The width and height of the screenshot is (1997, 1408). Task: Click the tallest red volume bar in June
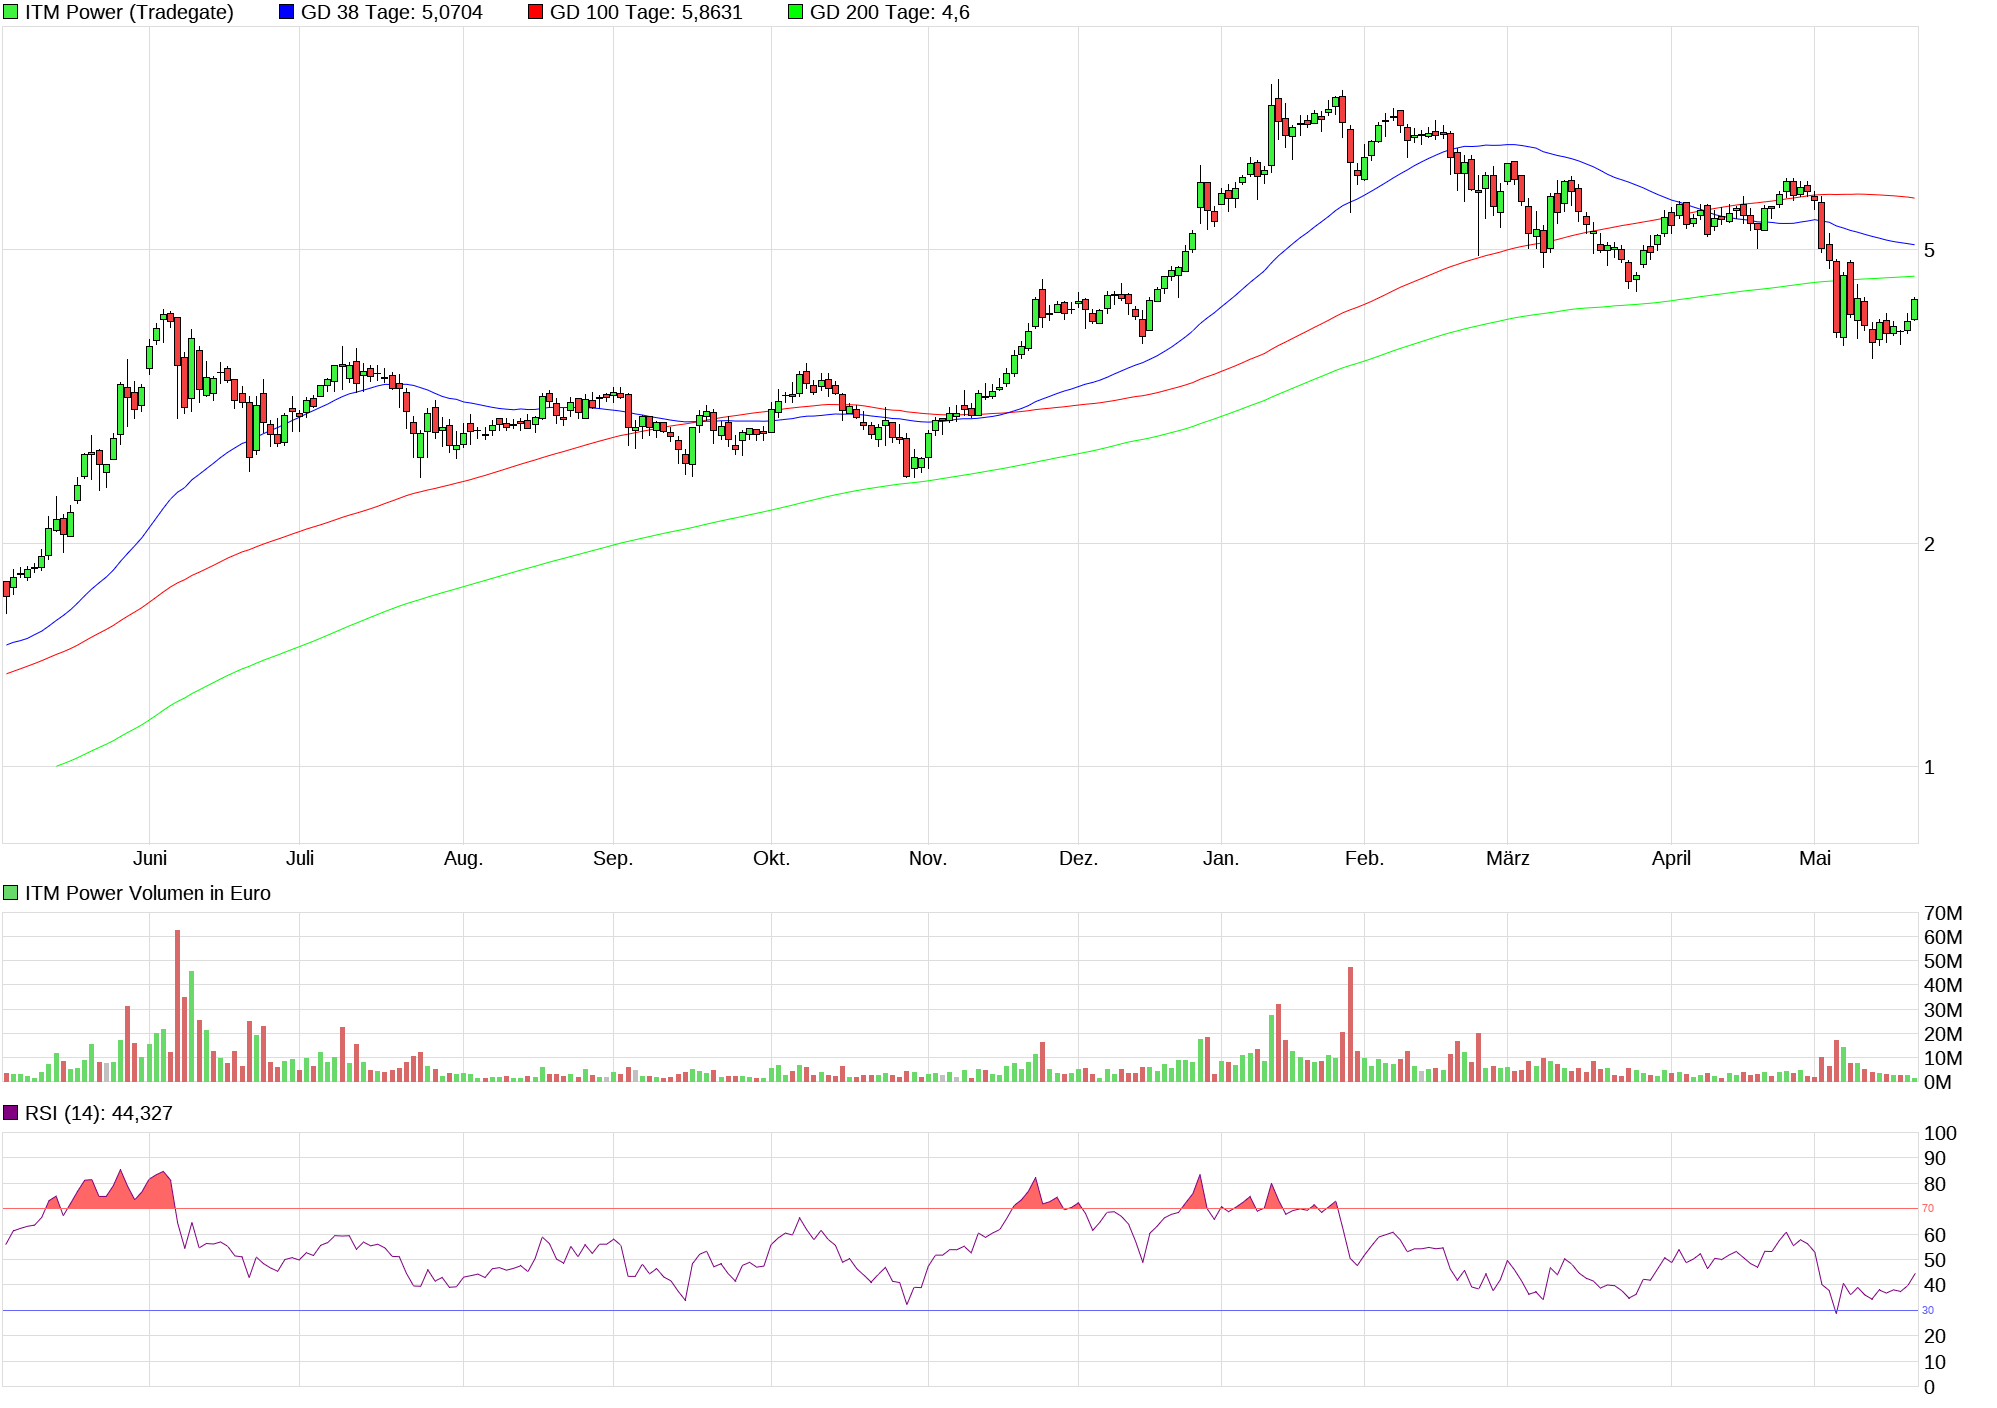click(x=177, y=1005)
